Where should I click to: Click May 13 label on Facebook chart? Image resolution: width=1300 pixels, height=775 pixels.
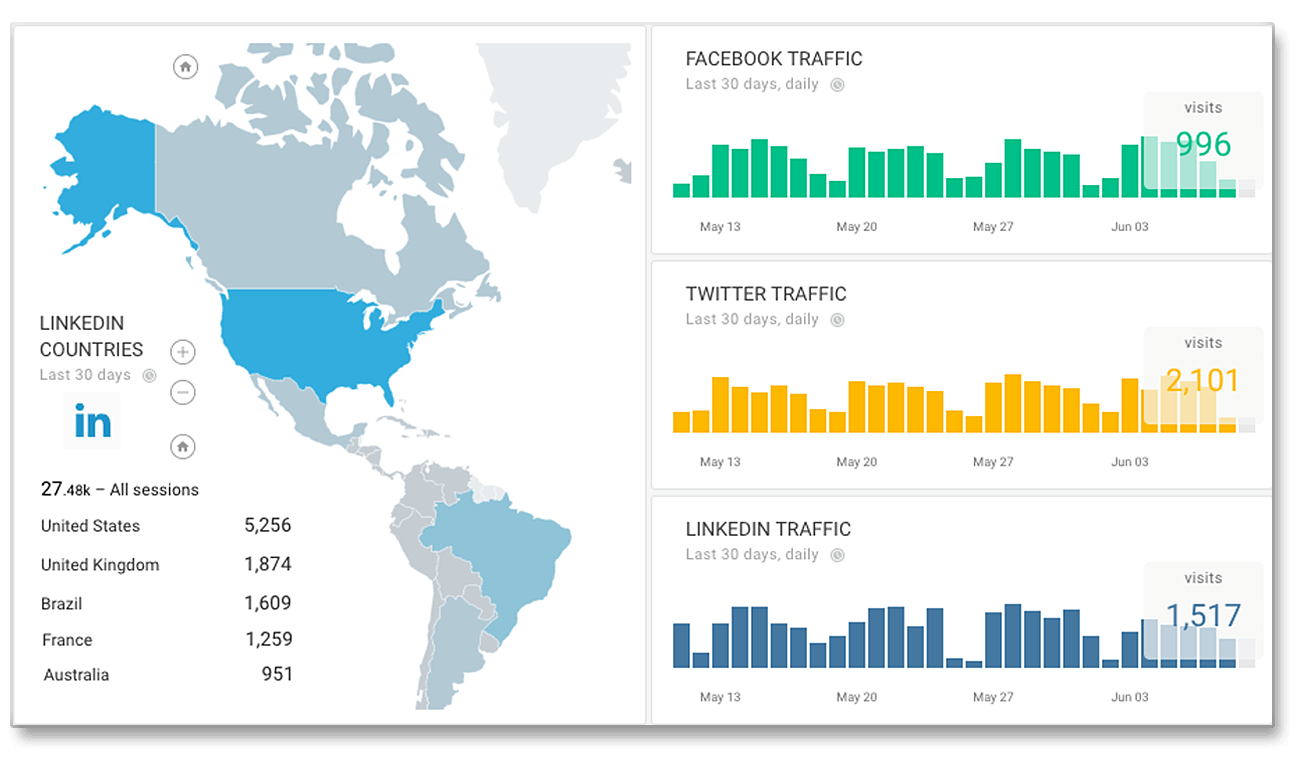(720, 227)
